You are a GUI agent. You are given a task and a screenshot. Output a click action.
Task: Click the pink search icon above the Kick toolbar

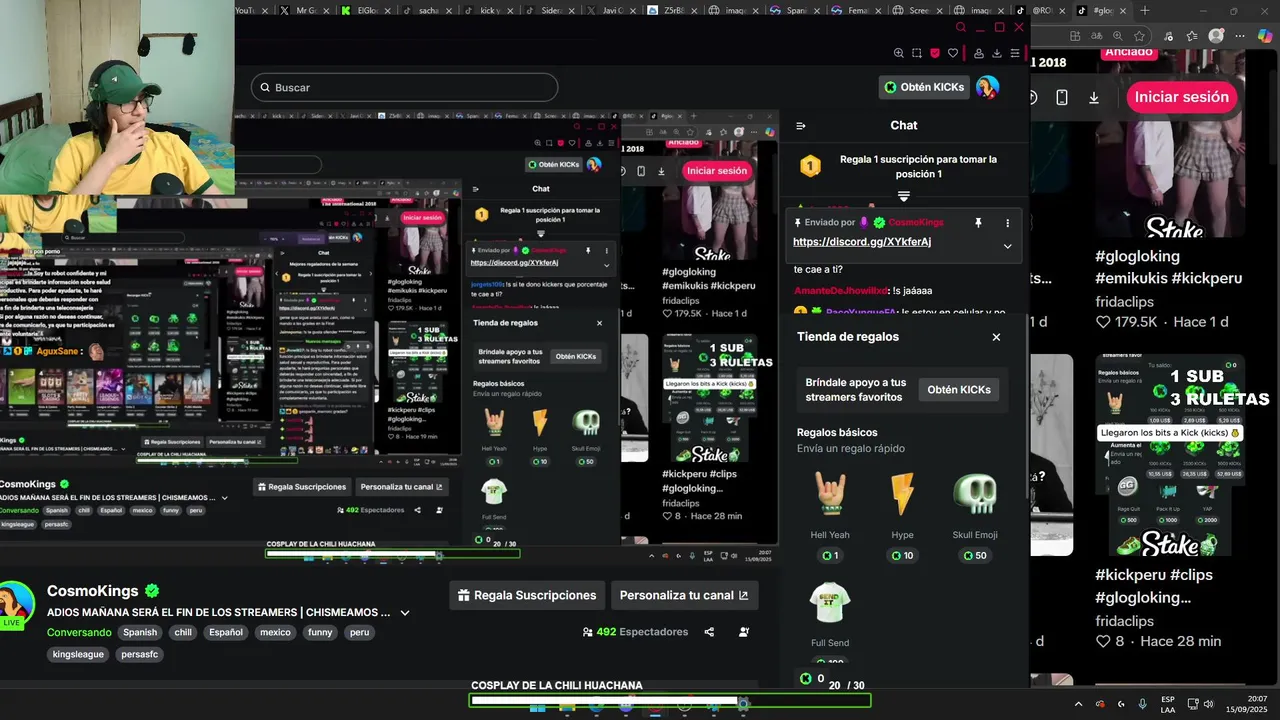tap(961, 27)
